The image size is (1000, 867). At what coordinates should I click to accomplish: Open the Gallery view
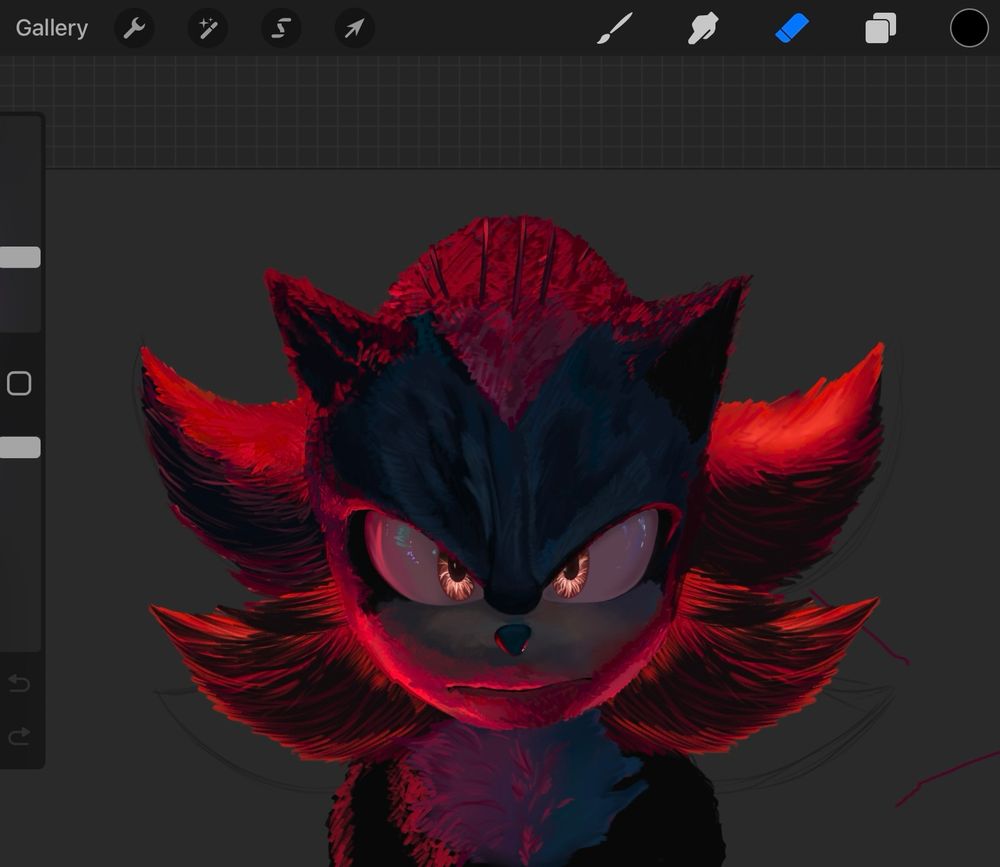coord(52,28)
